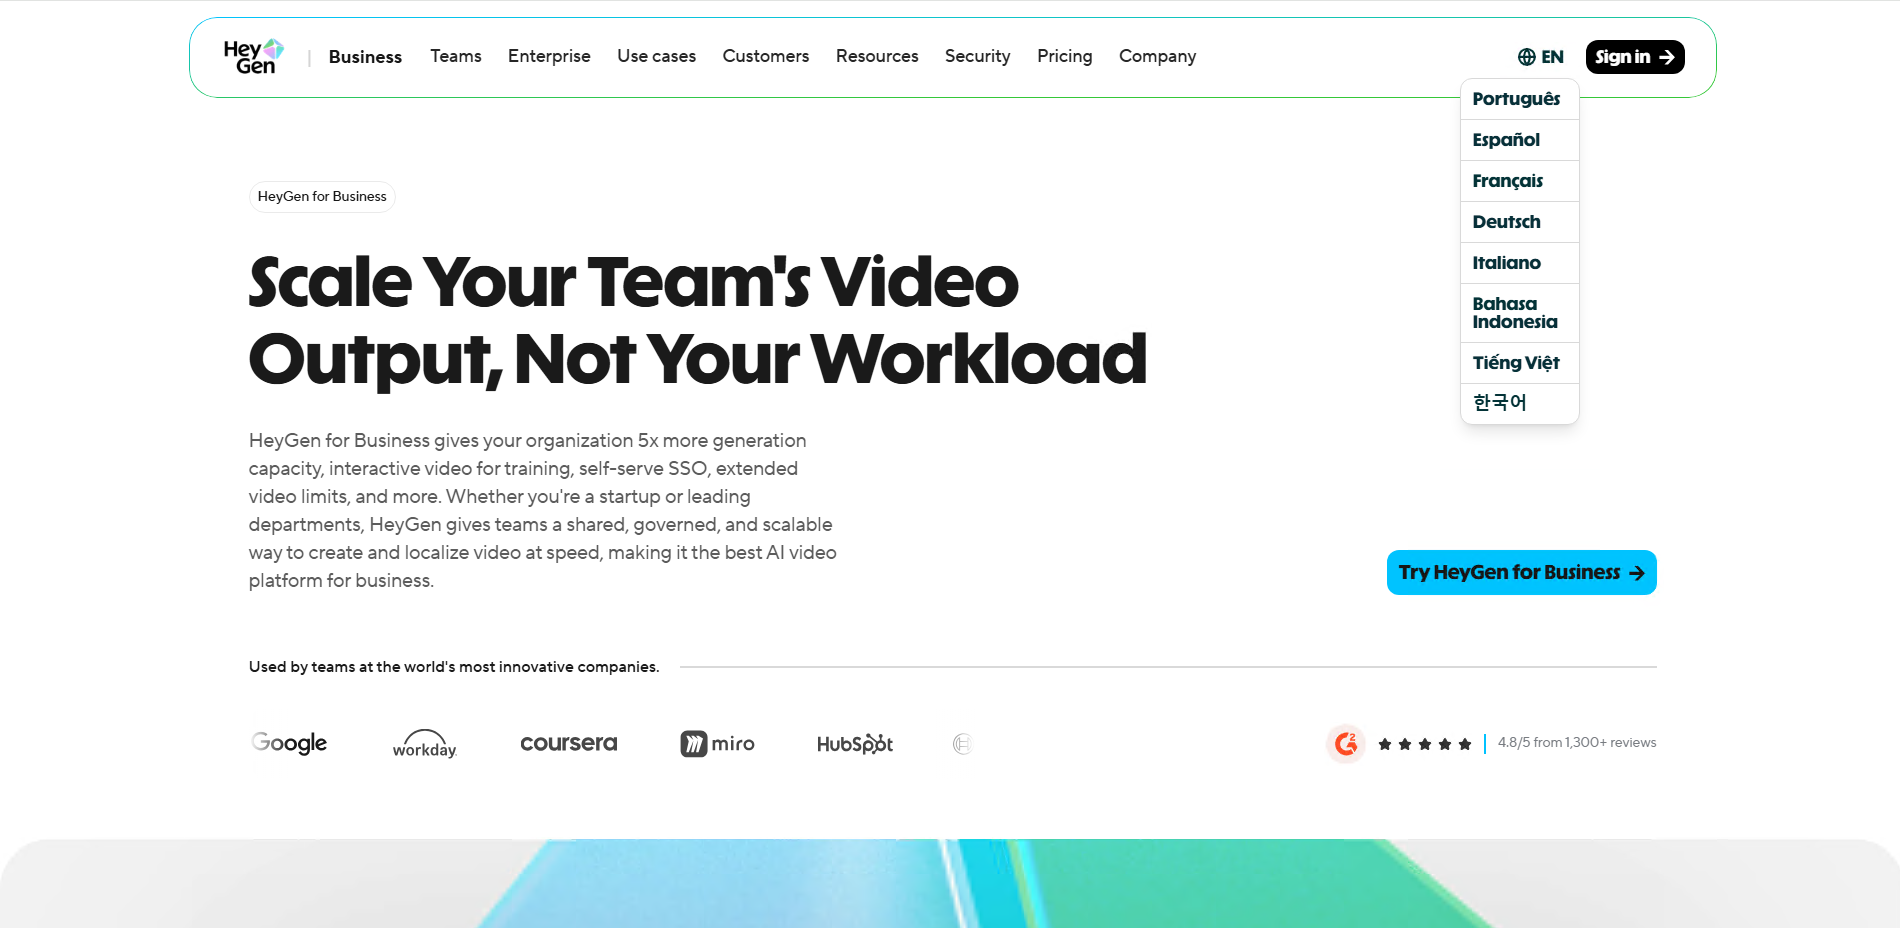Expand the Resources nav menu
The width and height of the screenshot is (1900, 928).
point(877,56)
